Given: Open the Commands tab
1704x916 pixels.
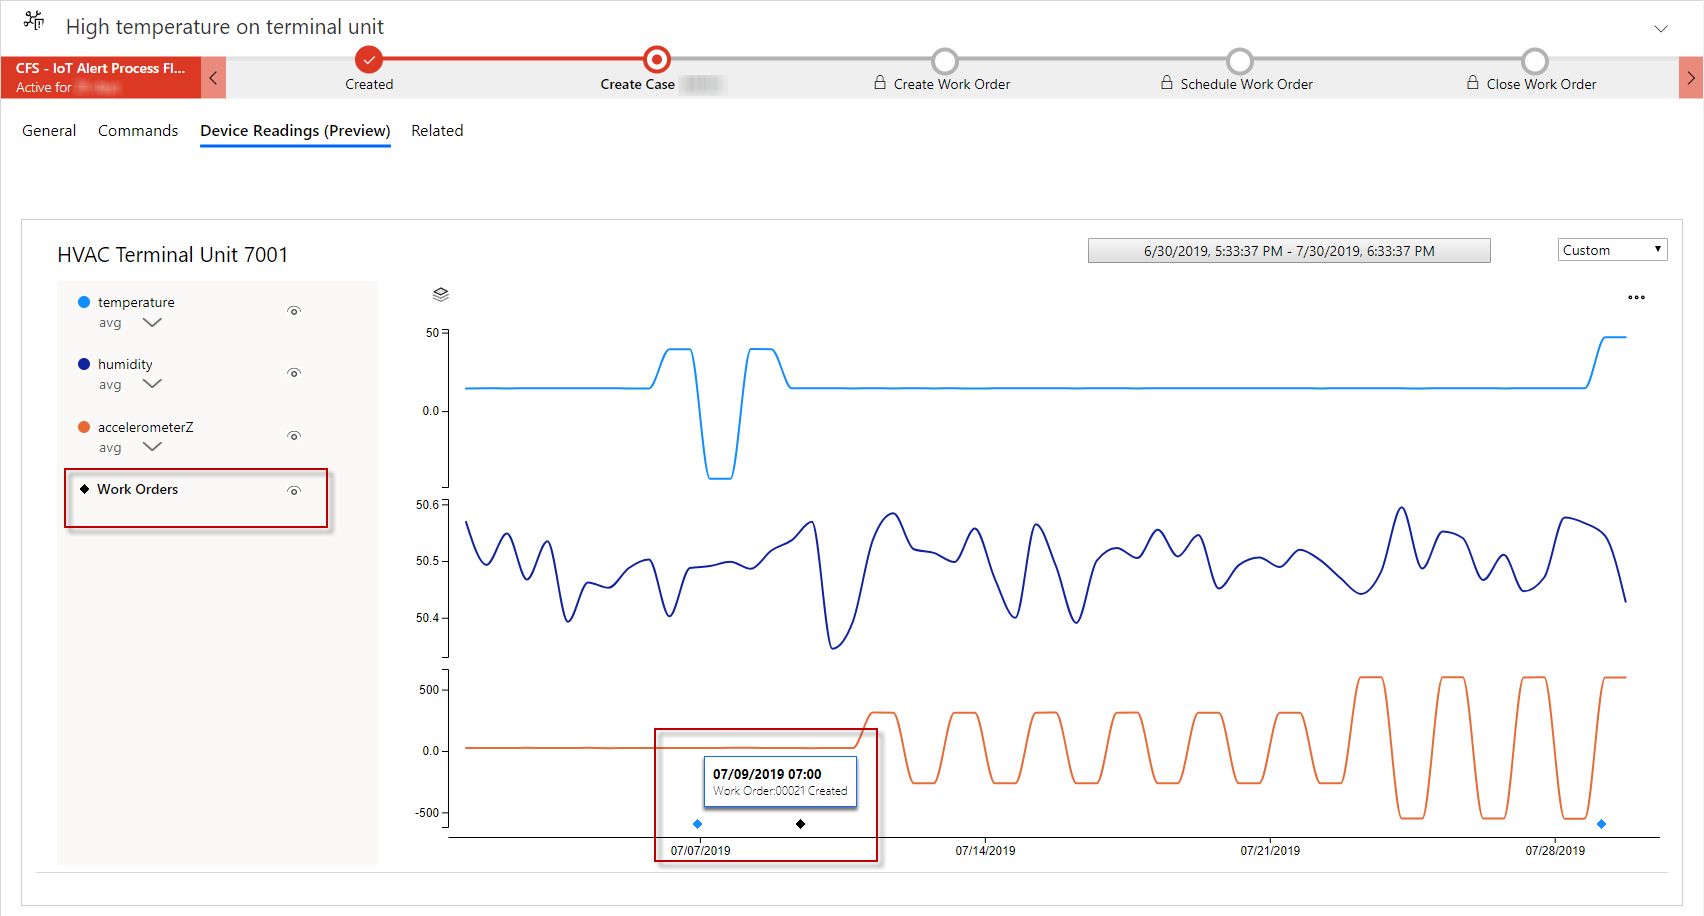Looking at the screenshot, I should pyautogui.click(x=138, y=131).
